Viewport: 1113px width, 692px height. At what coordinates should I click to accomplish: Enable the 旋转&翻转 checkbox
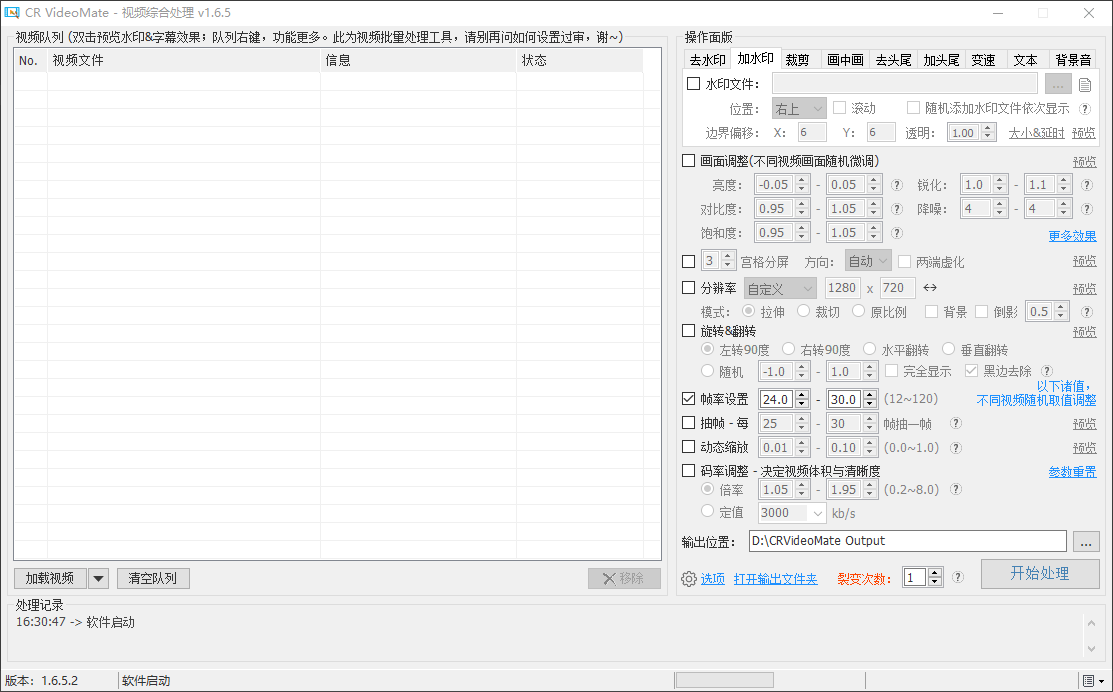(688, 330)
